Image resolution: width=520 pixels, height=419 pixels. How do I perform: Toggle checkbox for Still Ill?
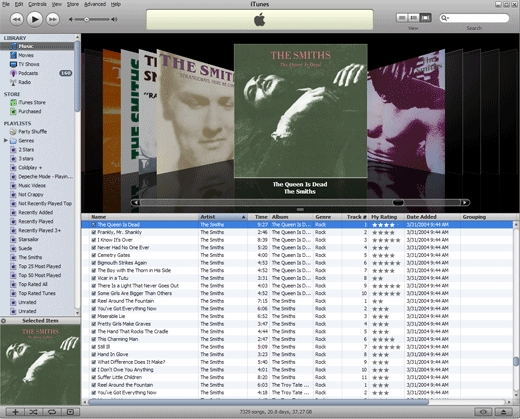pos(94,347)
